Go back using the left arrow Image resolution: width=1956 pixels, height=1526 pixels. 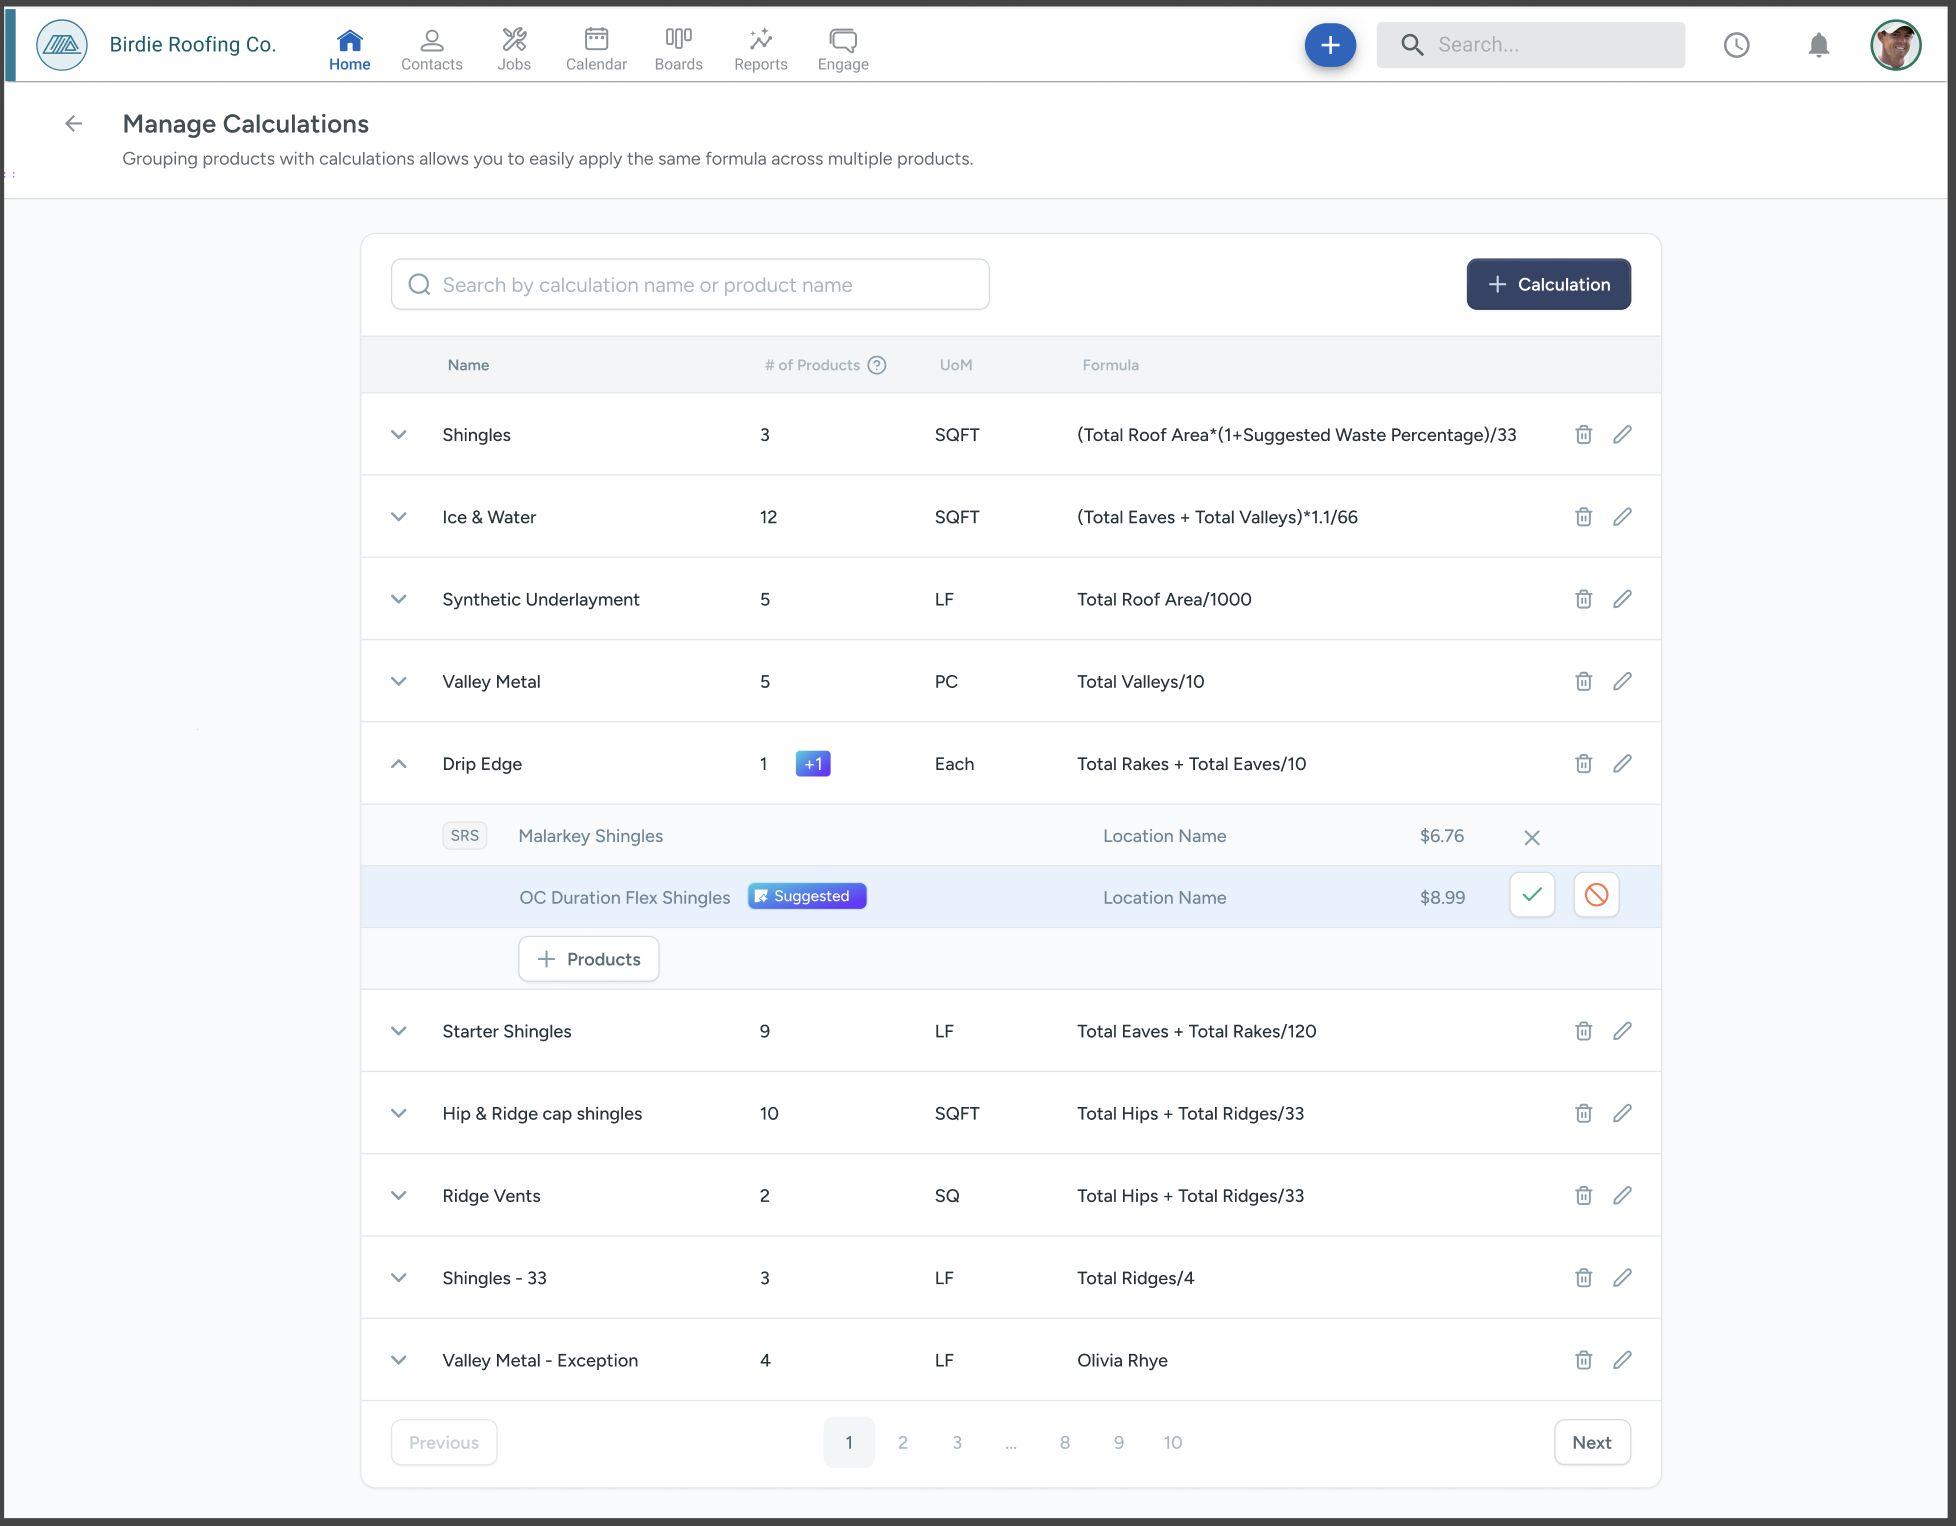(73, 124)
